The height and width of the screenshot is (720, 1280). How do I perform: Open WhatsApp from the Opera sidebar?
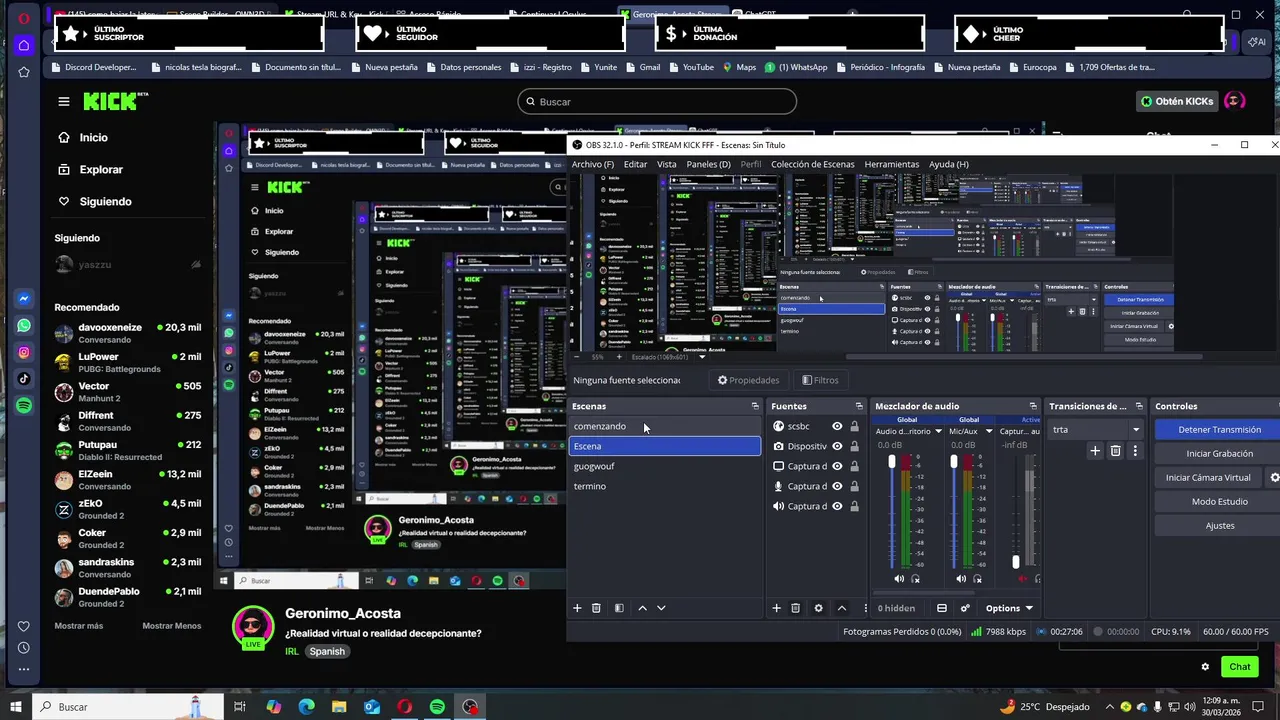point(24,326)
